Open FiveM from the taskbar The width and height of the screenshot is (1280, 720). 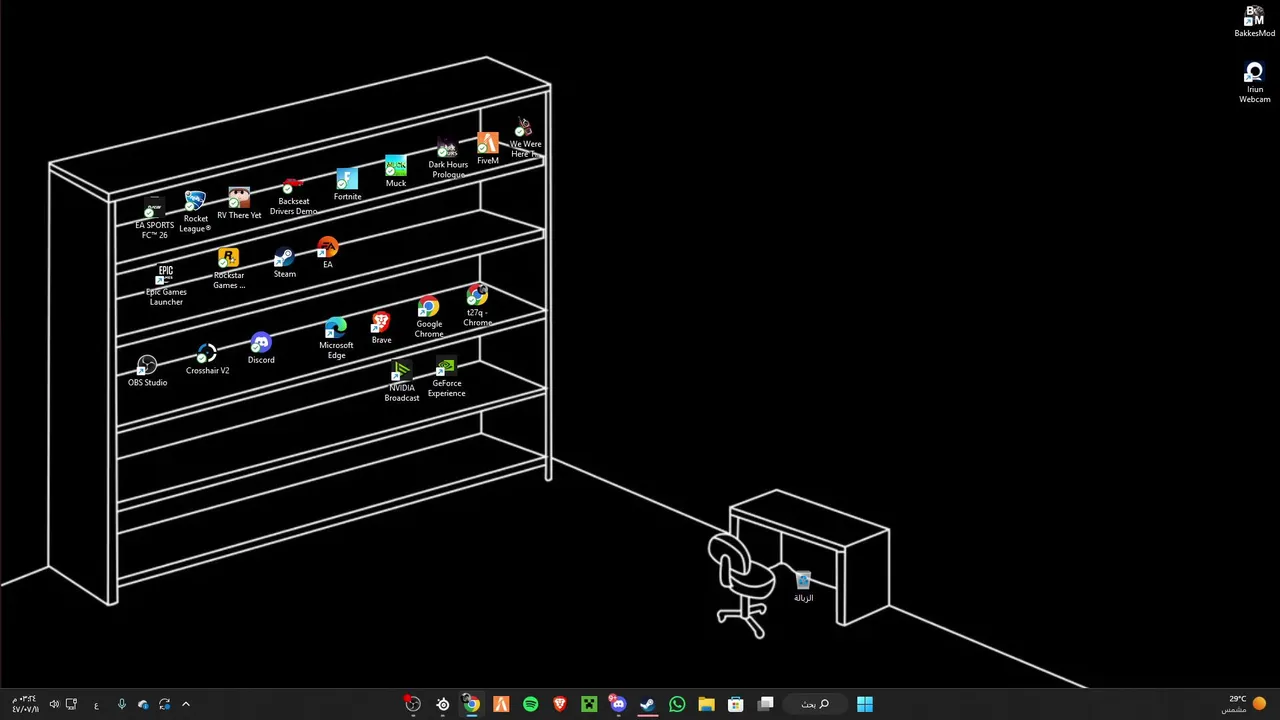point(501,704)
